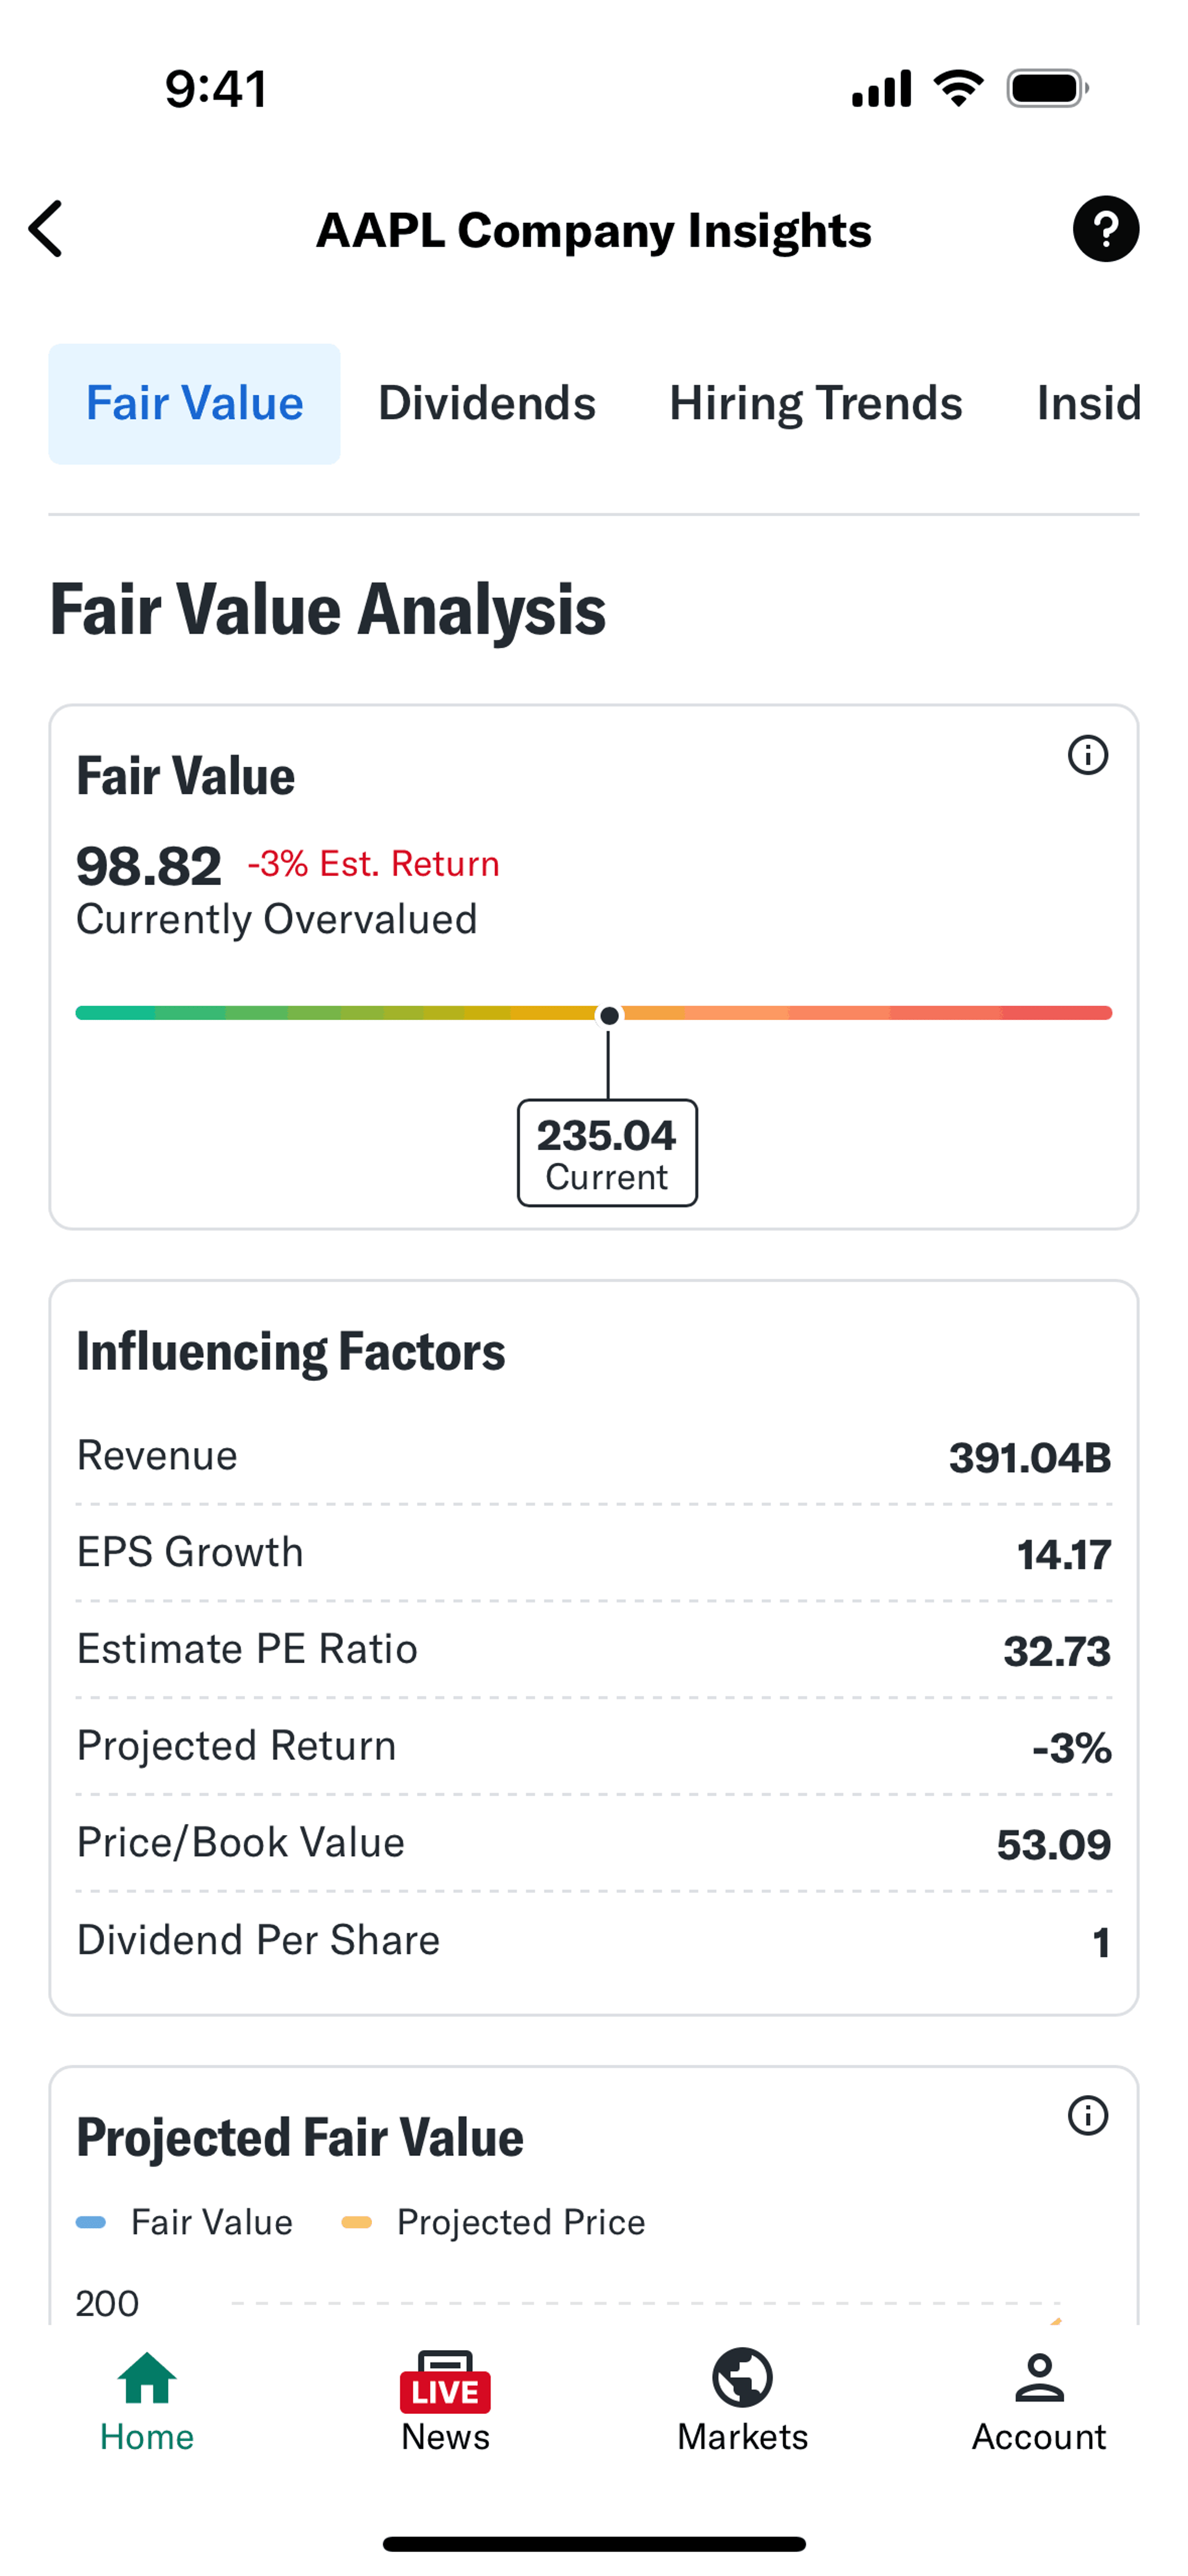The width and height of the screenshot is (1188, 2576).
Task: Click the orange Projected Price legend swatch
Action: (x=357, y=2222)
